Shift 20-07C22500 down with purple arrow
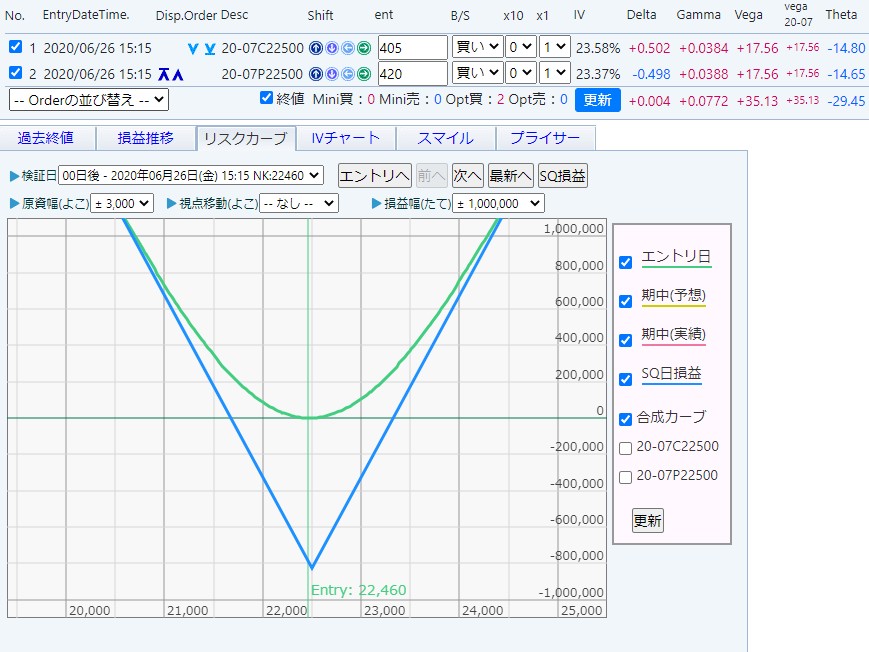The height and width of the screenshot is (652, 869). [x=332, y=48]
